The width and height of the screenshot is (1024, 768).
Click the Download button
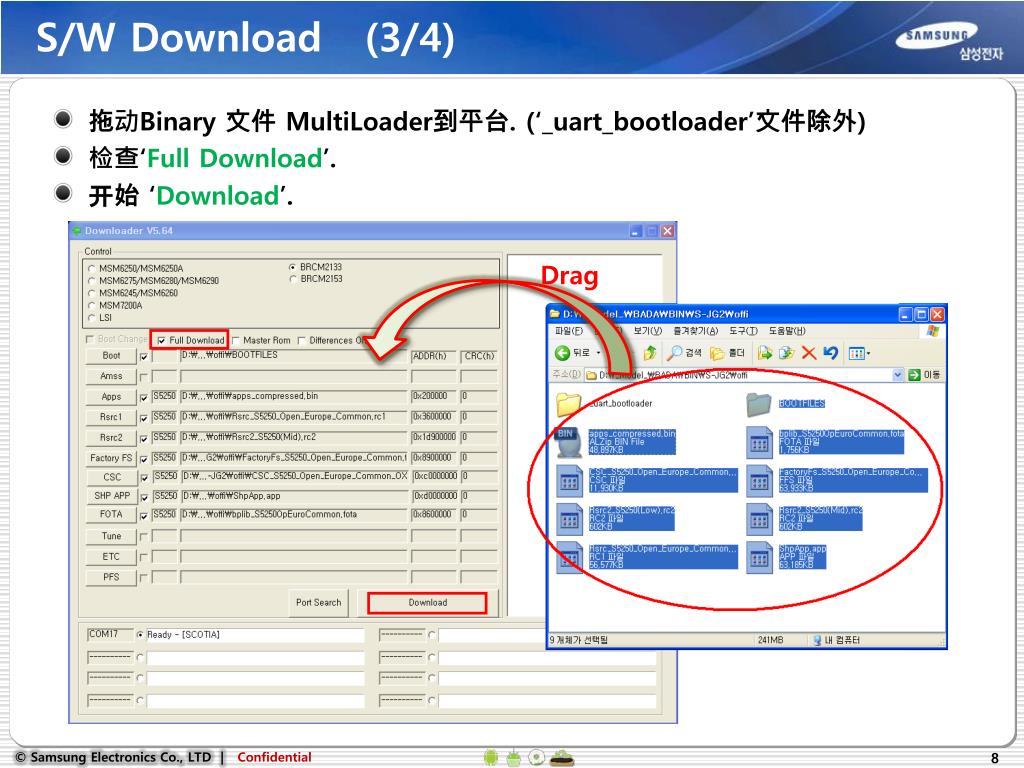click(x=428, y=603)
